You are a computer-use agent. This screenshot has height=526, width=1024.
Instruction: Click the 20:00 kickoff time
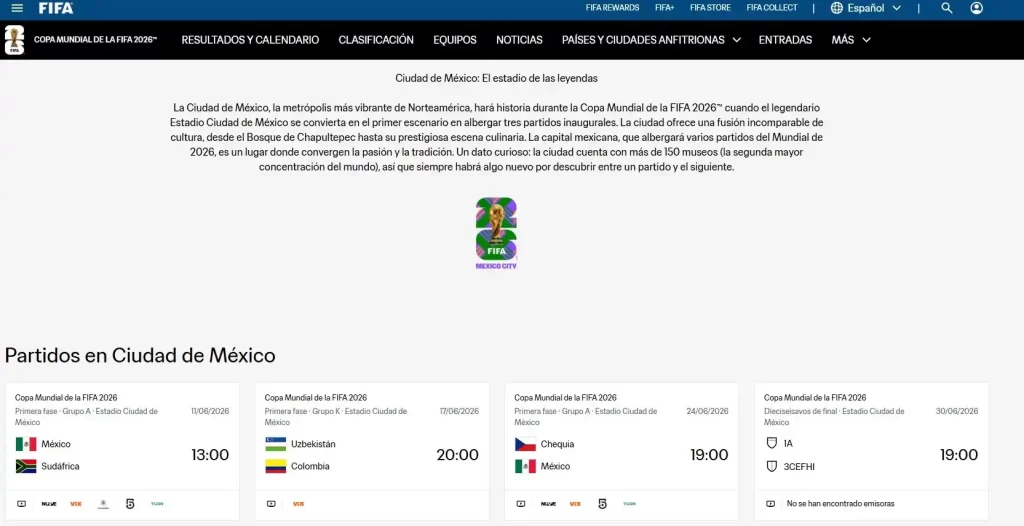click(457, 455)
